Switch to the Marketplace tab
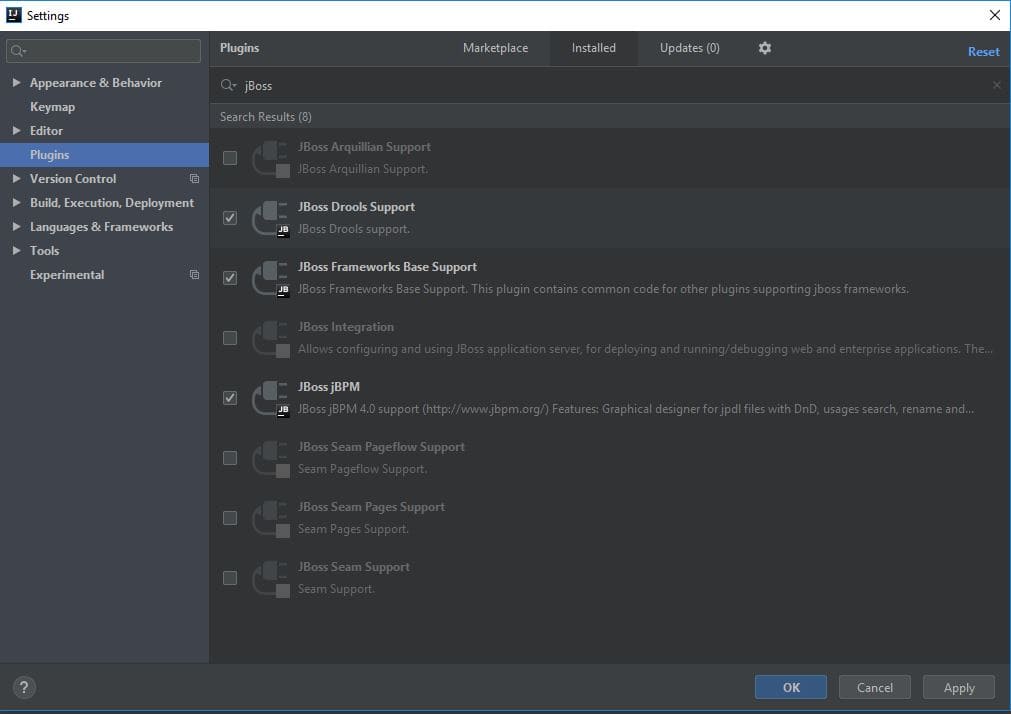Viewport: 1011px width, 714px height. pos(495,48)
